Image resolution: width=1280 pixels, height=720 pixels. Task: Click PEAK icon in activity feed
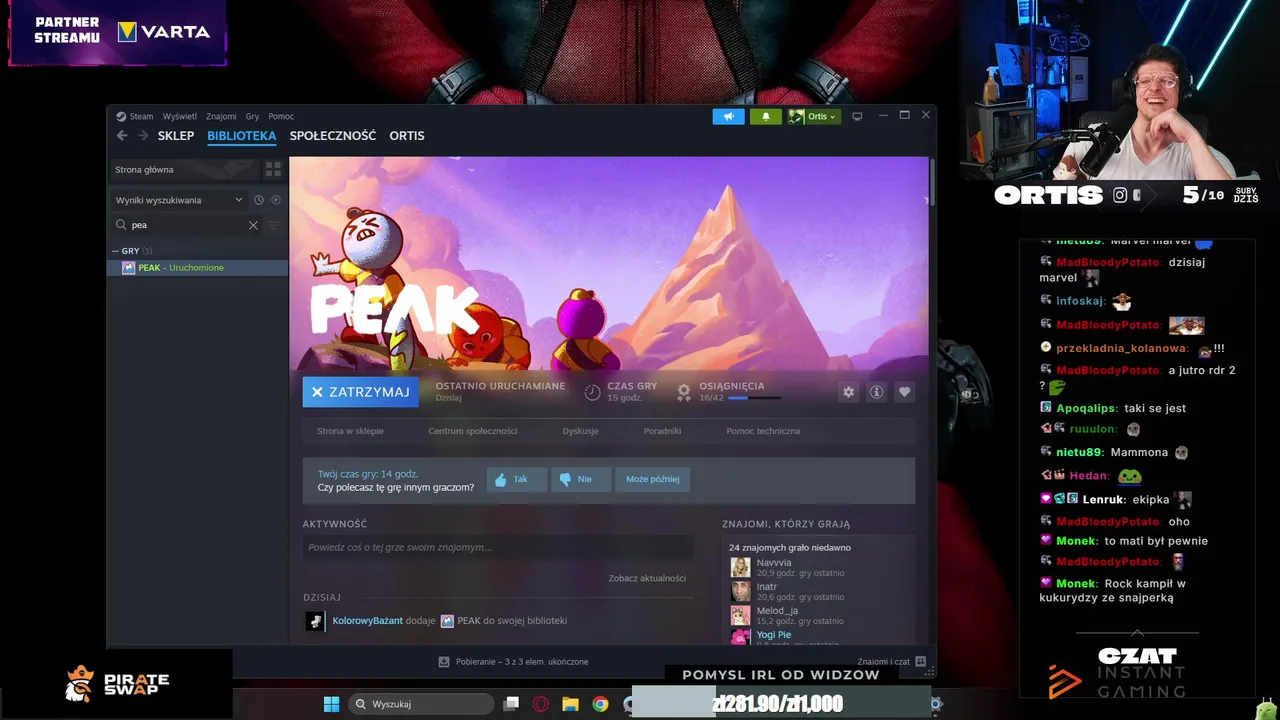pos(447,621)
